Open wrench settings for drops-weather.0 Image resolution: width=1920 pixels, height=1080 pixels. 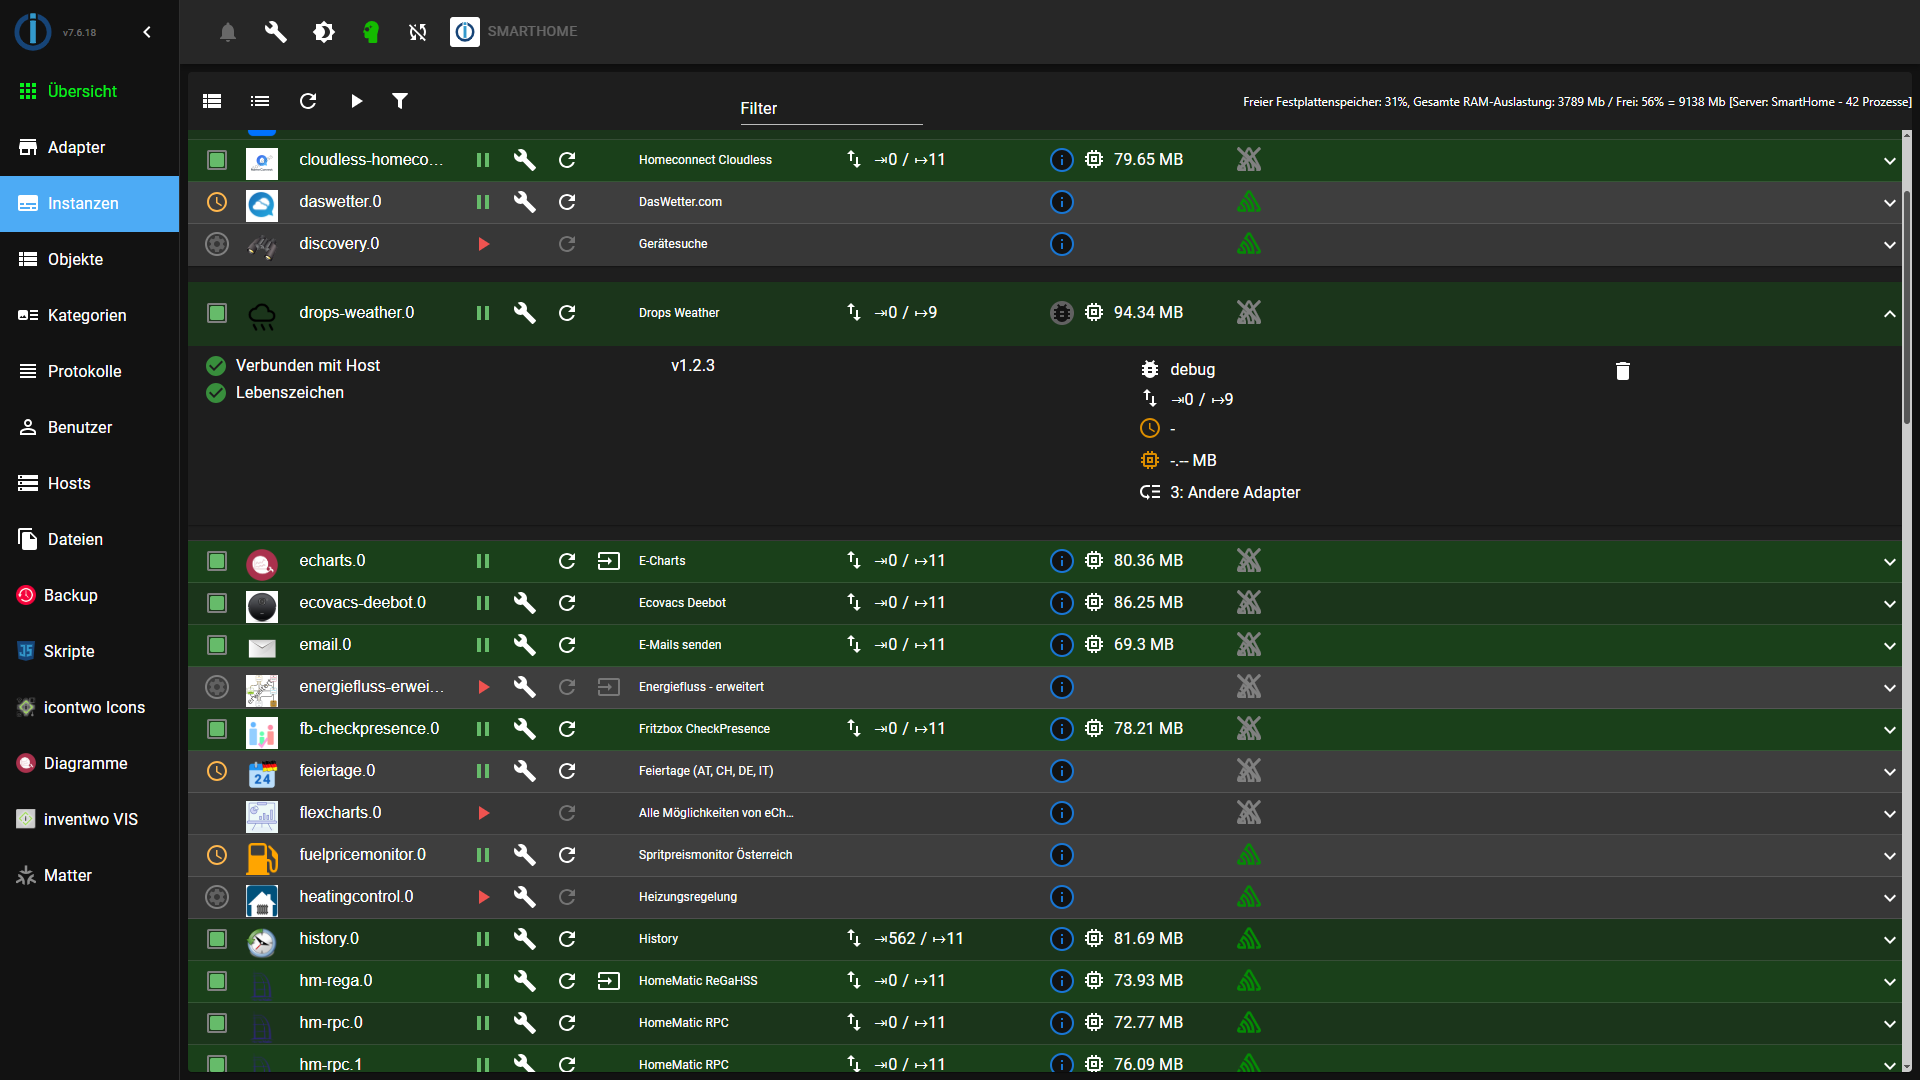click(524, 313)
